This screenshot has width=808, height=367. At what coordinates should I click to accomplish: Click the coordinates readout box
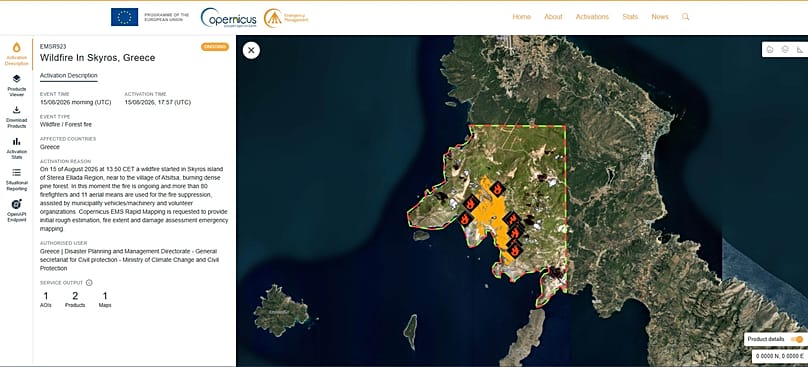point(779,356)
